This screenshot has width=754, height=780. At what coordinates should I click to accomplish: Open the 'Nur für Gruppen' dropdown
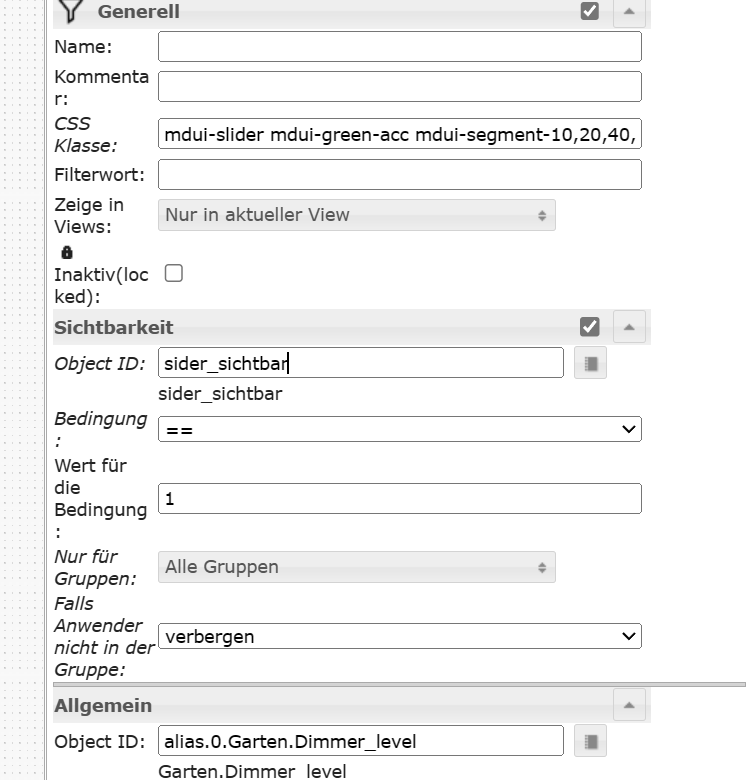pyautogui.click(x=356, y=567)
